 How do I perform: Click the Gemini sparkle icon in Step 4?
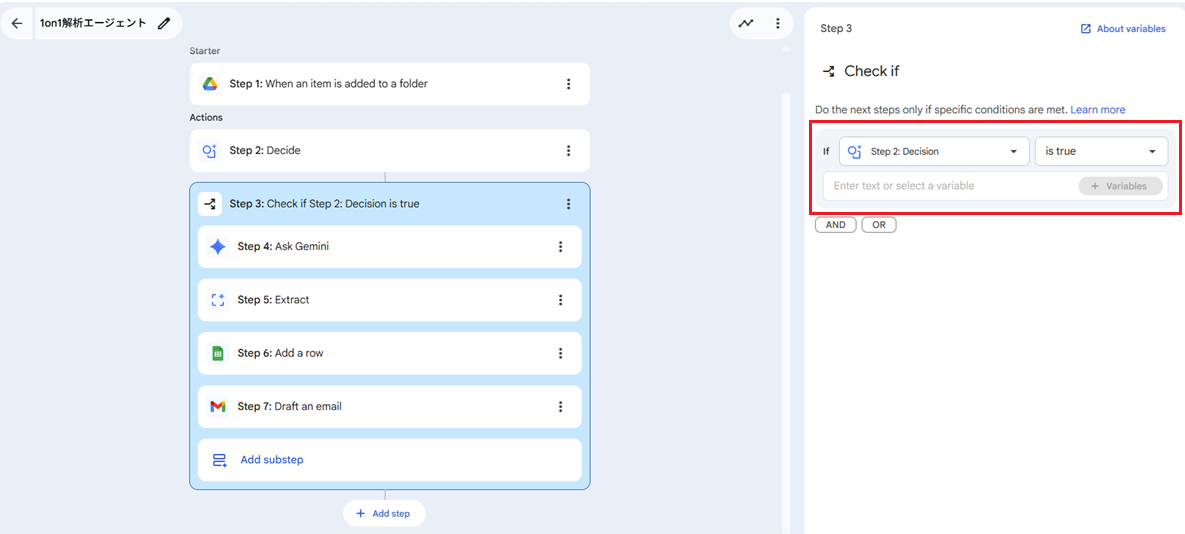[218, 246]
